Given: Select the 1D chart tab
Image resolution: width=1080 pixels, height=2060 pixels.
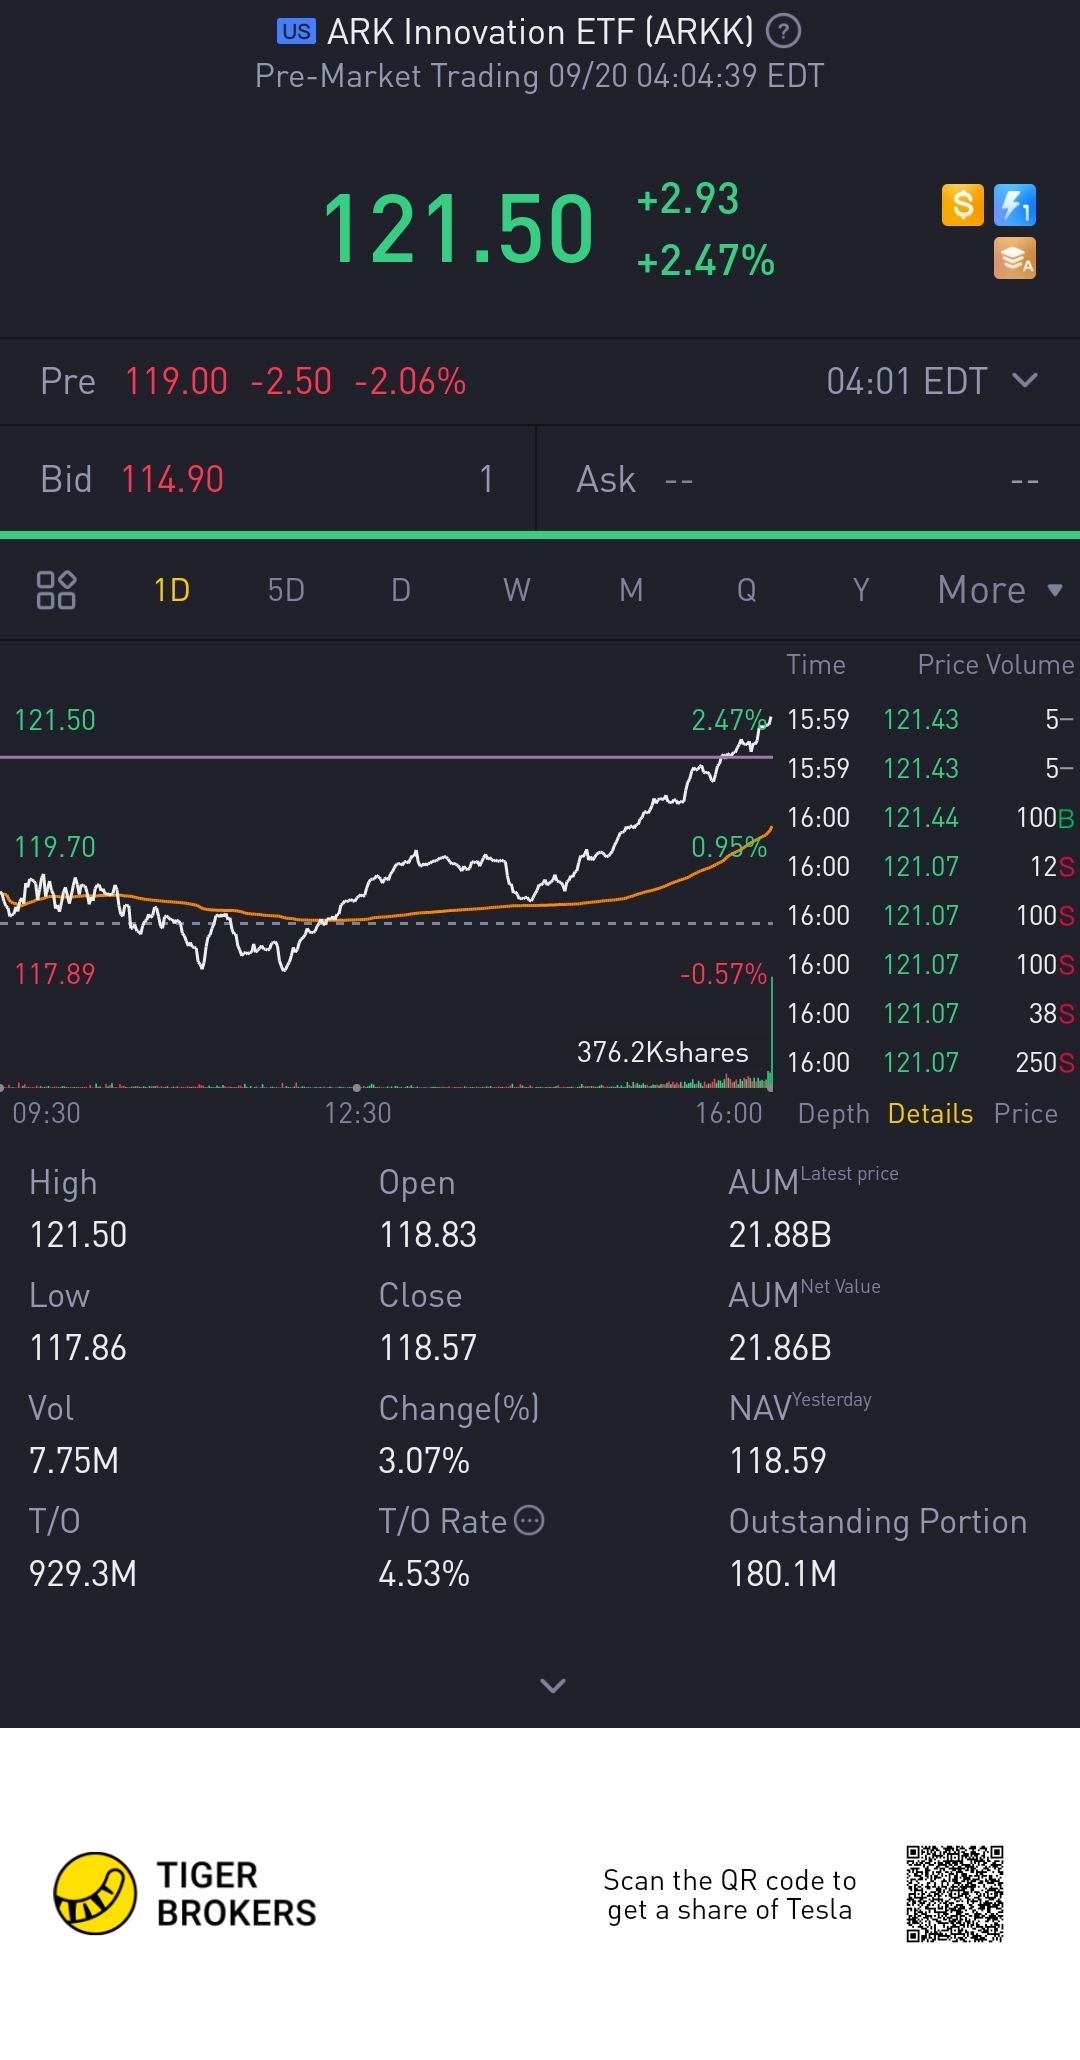Looking at the screenshot, I should pyautogui.click(x=172, y=590).
